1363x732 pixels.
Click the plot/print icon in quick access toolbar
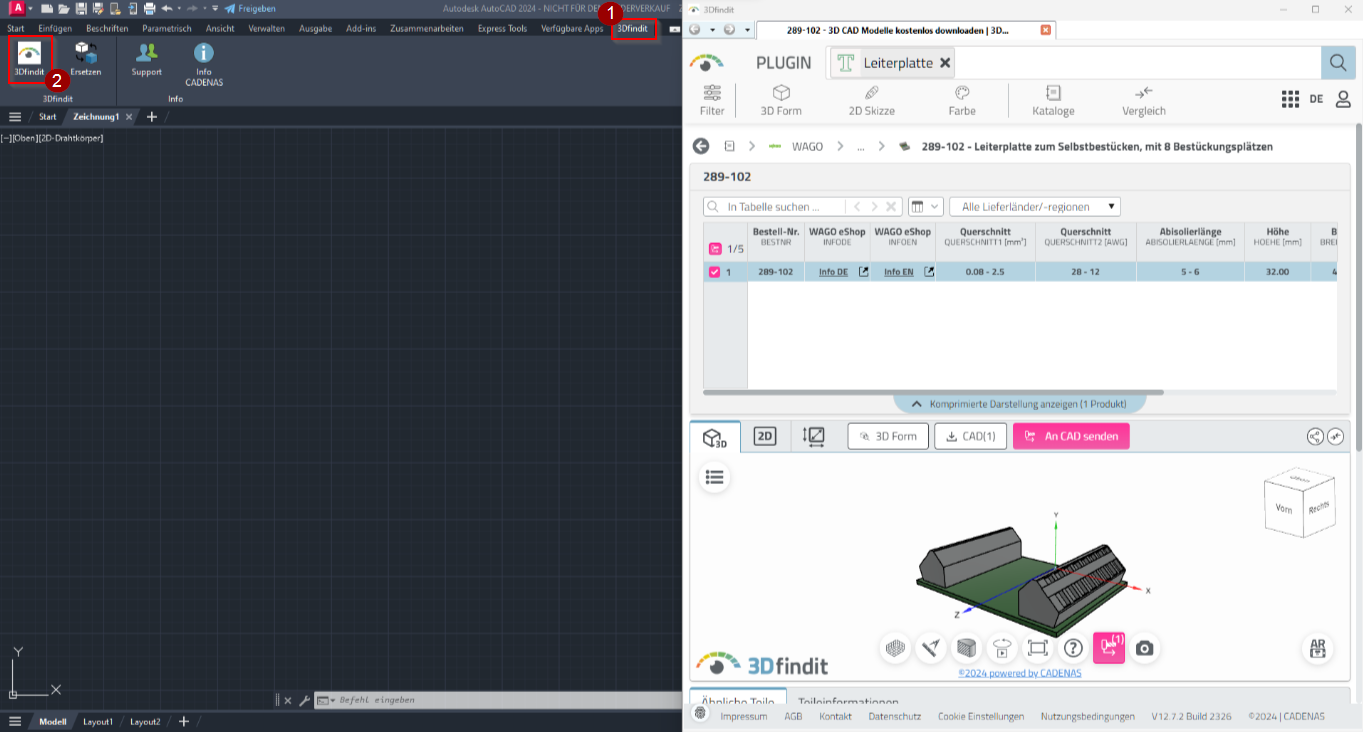[x=148, y=8]
